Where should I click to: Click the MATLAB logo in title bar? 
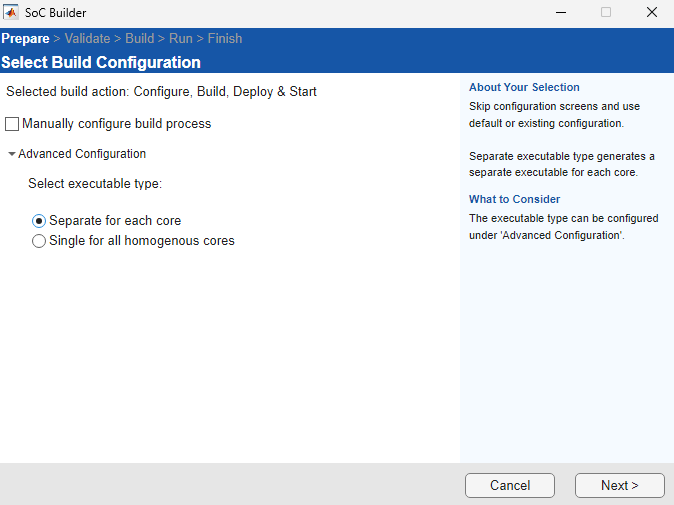12,13
